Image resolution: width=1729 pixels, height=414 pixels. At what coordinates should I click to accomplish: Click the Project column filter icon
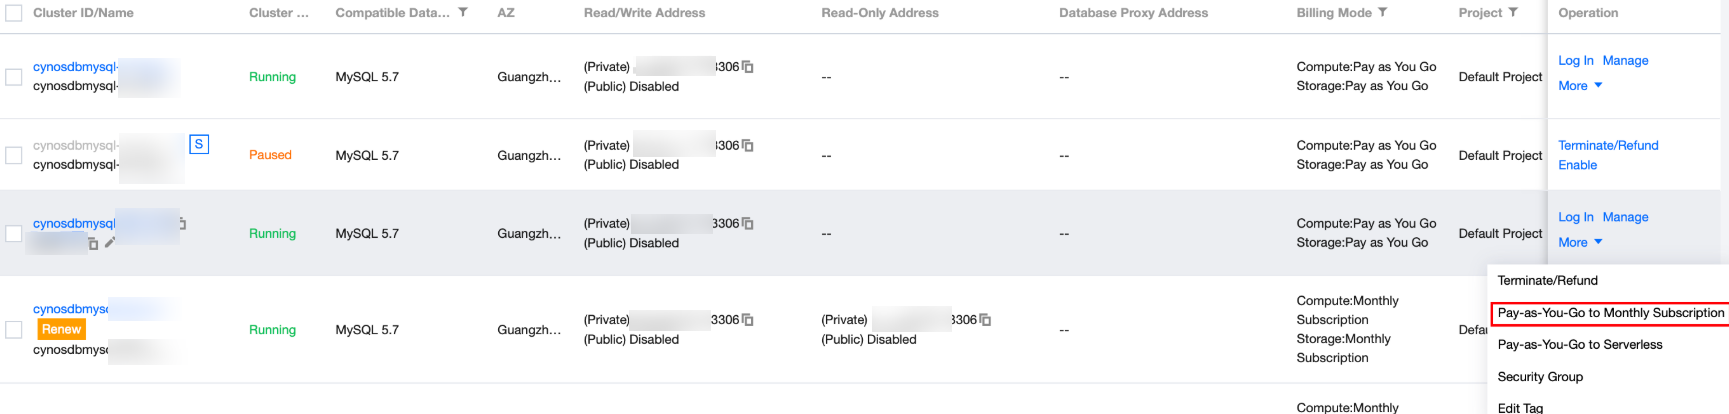point(1513,13)
